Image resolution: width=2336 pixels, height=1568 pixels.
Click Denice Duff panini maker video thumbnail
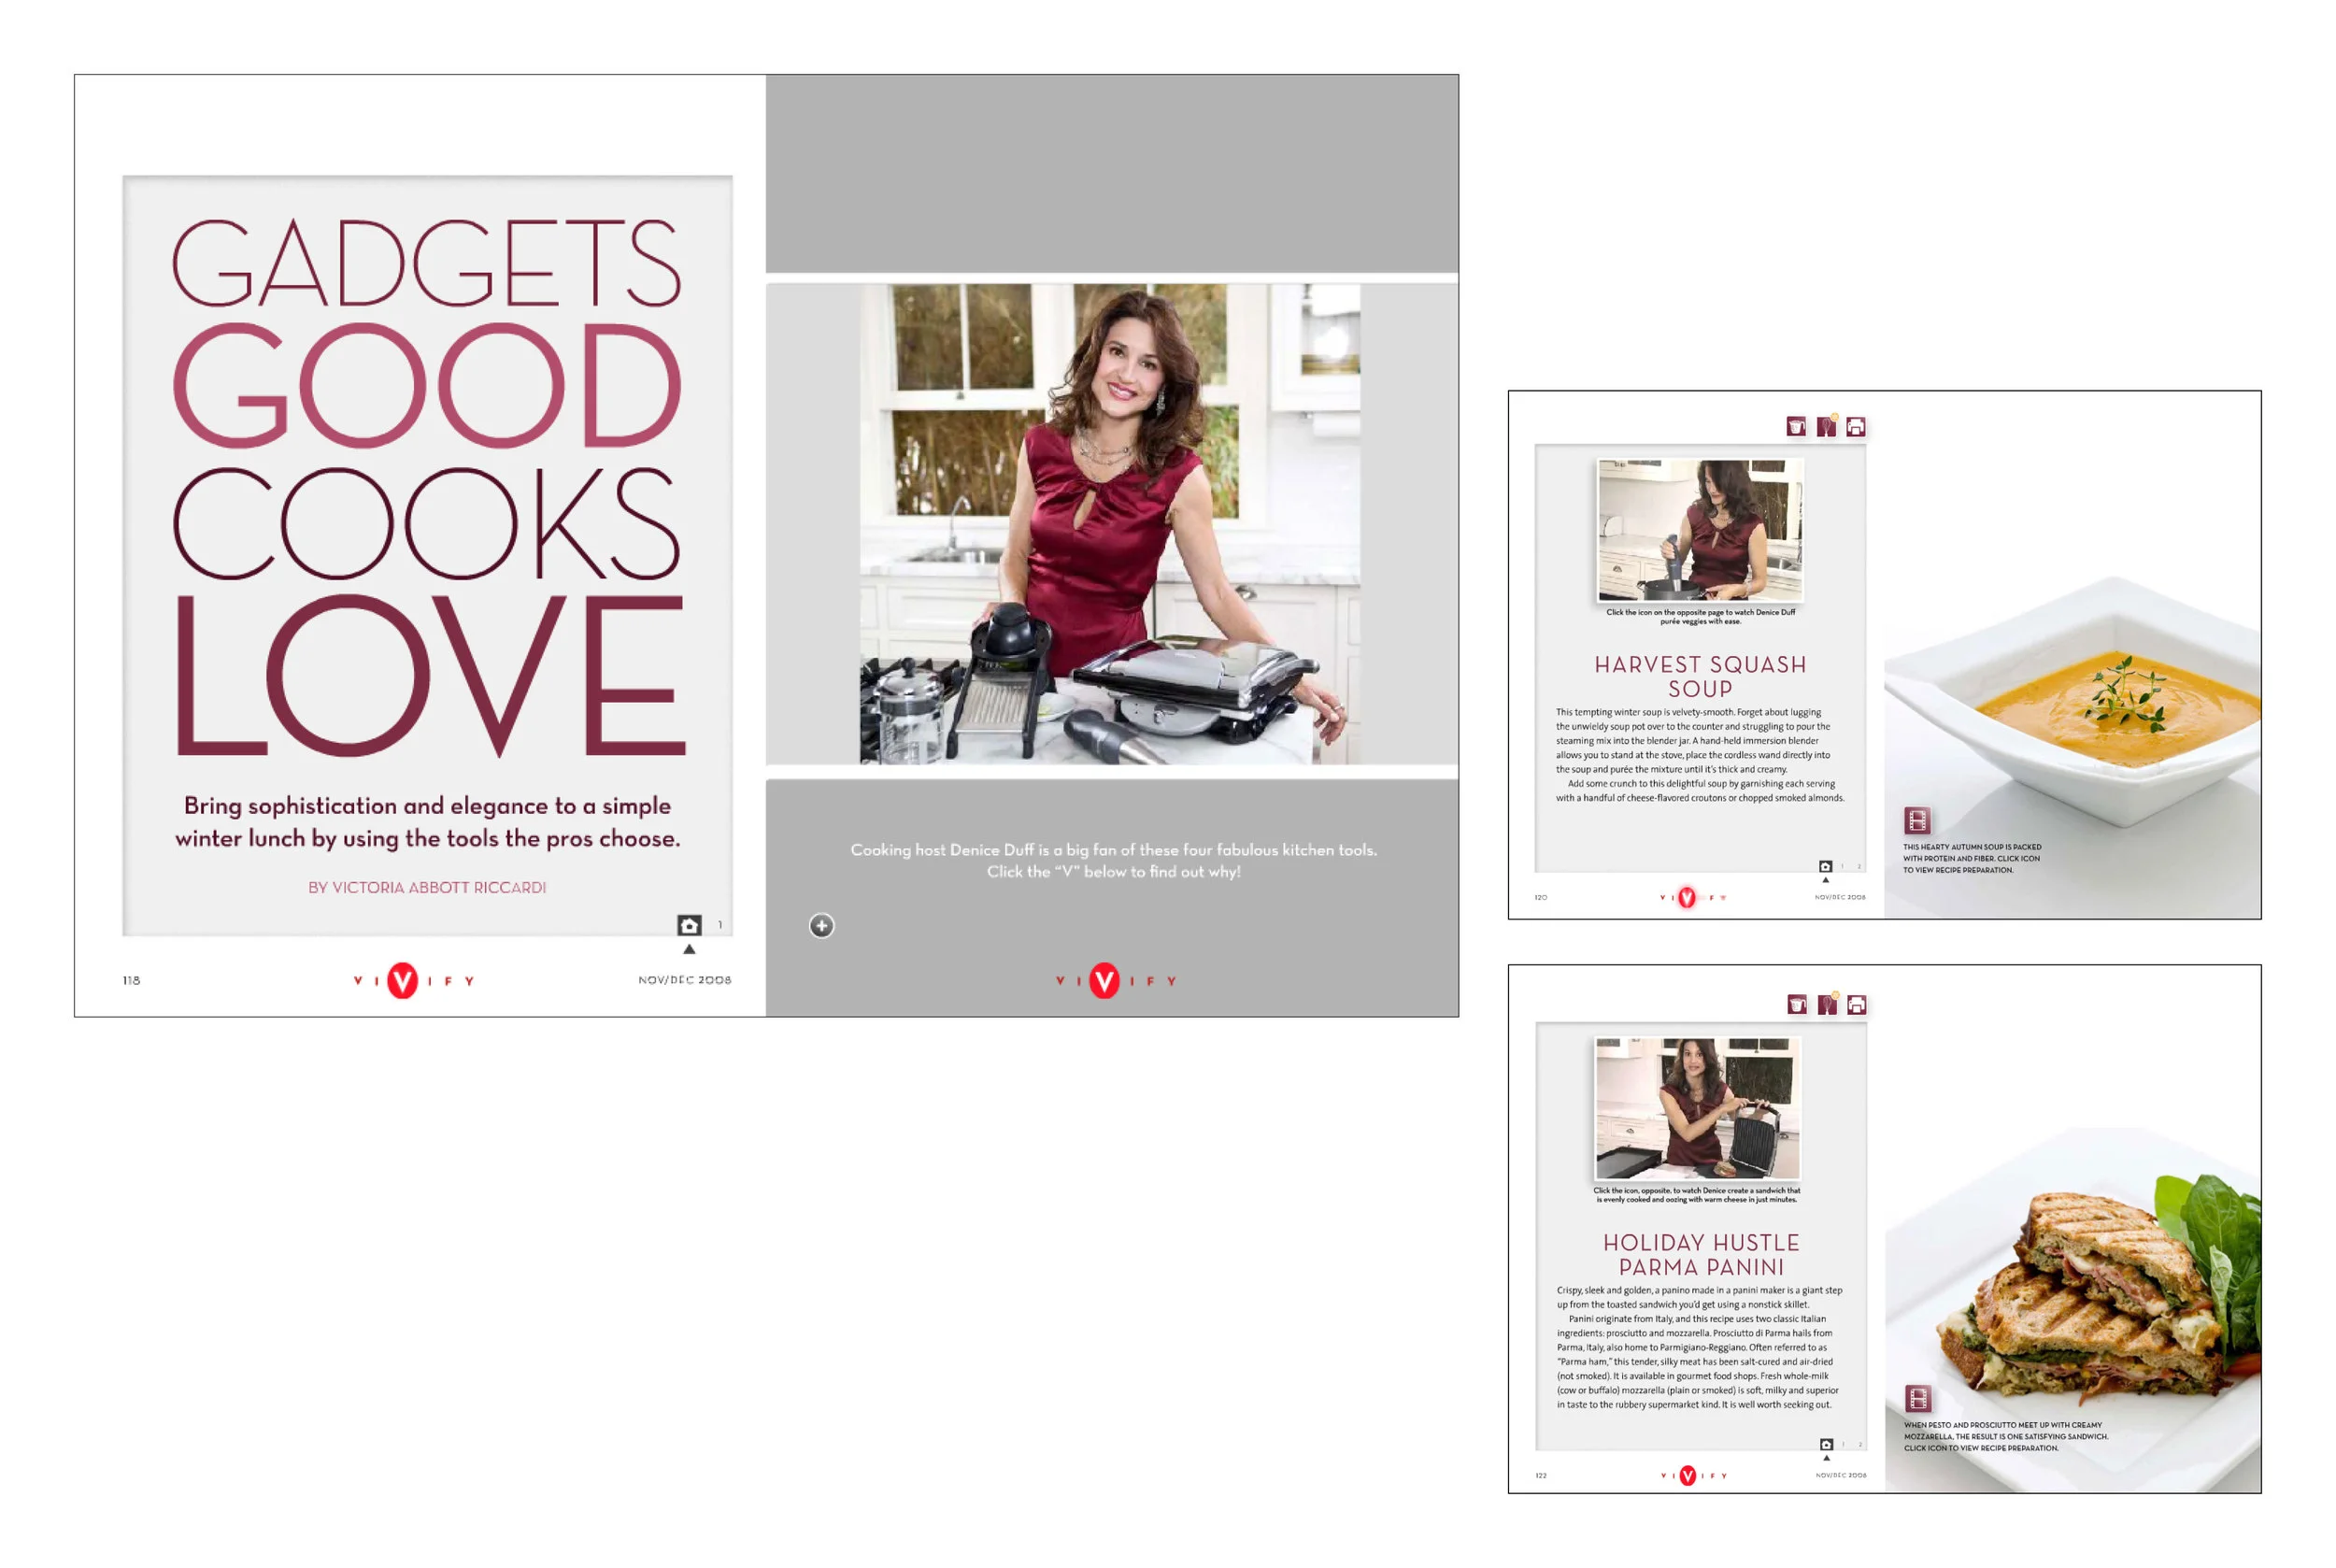click(x=1697, y=1108)
